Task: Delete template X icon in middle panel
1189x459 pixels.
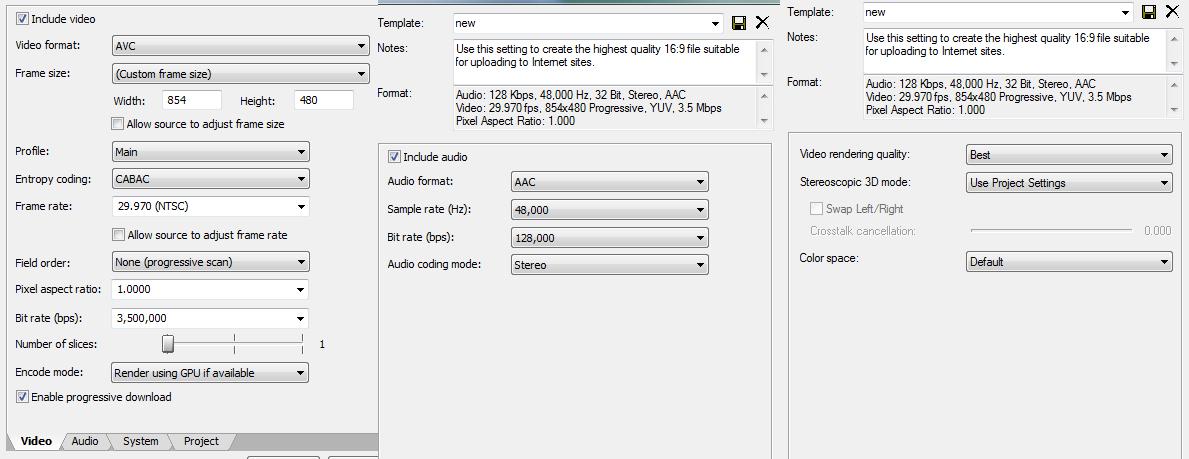Action: point(762,24)
